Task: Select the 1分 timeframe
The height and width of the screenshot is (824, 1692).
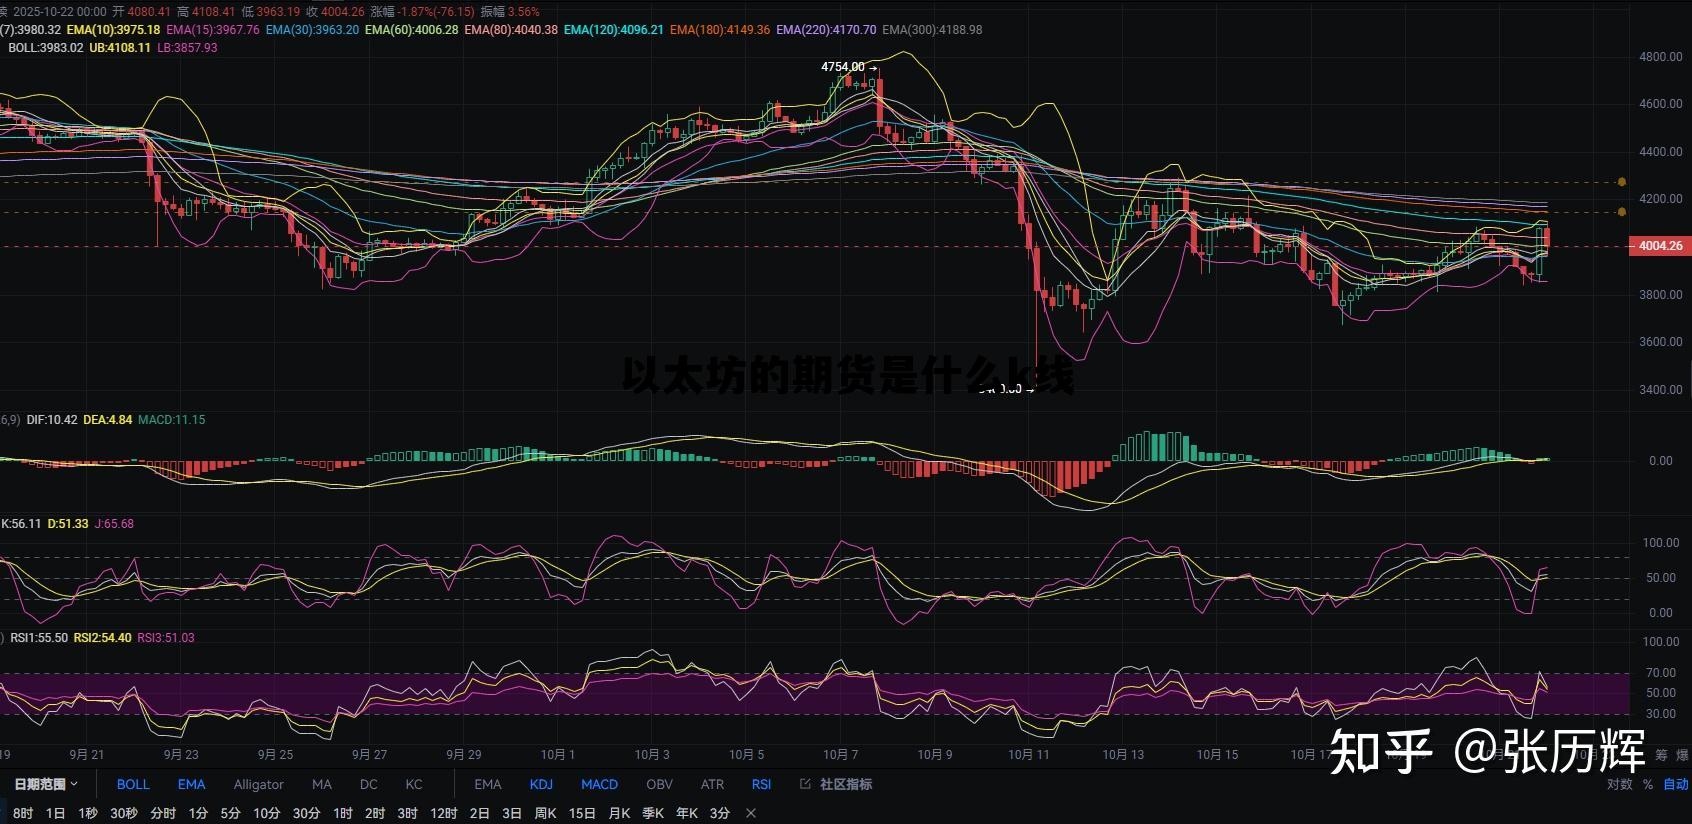Action: [198, 814]
